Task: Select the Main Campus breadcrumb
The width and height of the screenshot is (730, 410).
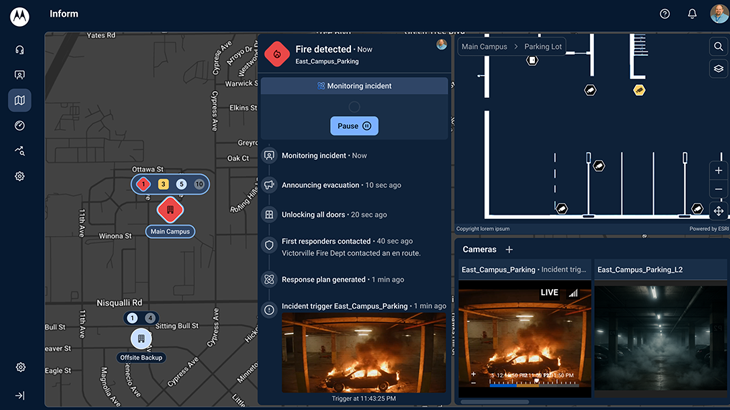Action: 485,47
